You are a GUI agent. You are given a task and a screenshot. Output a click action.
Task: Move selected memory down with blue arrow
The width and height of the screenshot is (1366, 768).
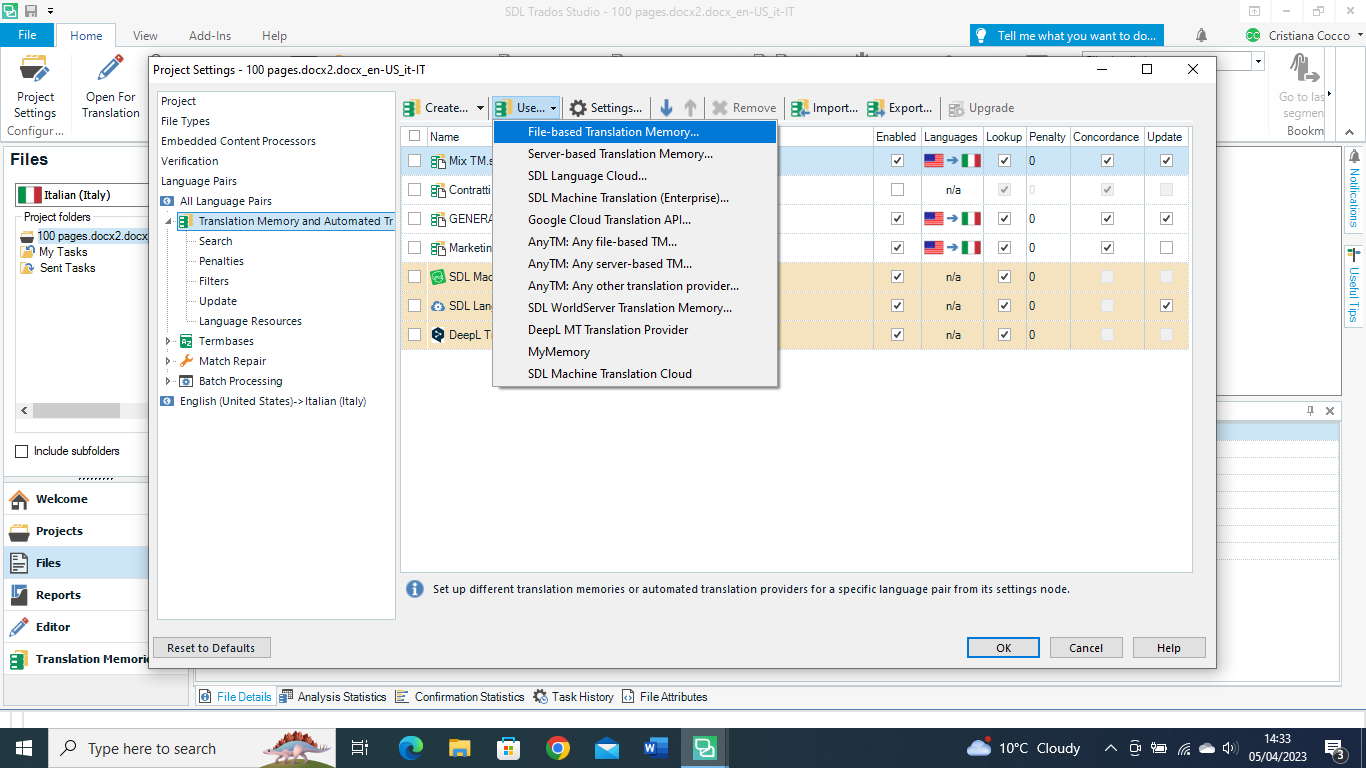pos(666,108)
